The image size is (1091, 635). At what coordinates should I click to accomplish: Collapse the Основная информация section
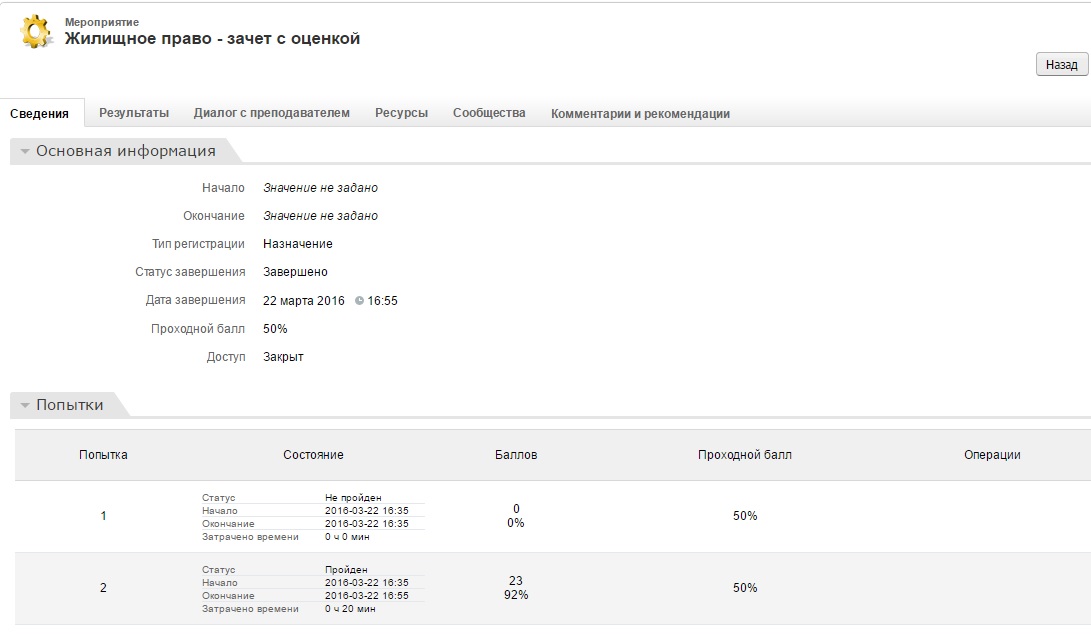point(25,152)
